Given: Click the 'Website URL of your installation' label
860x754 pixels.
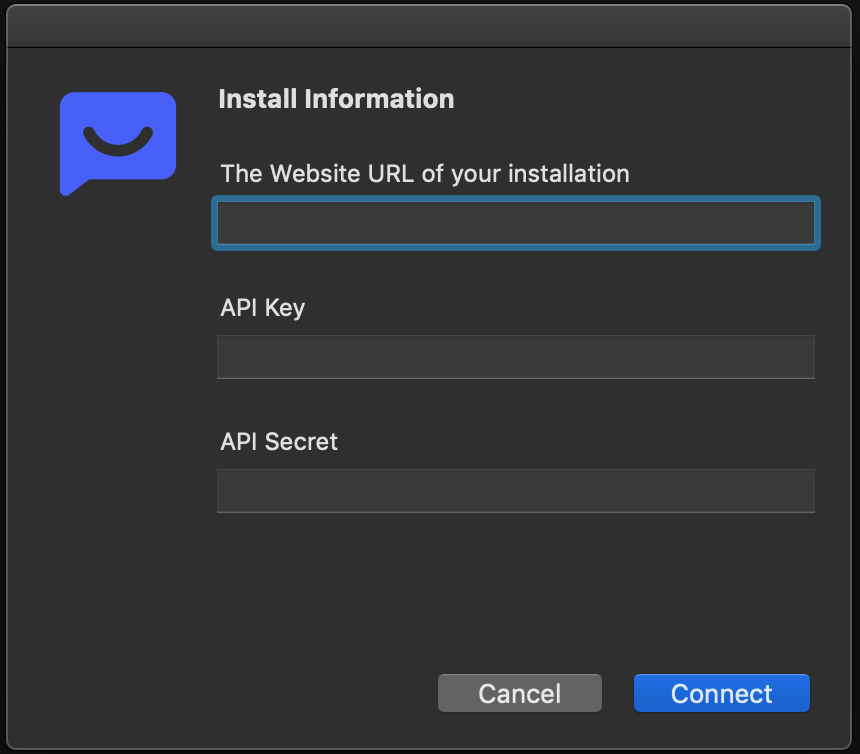Looking at the screenshot, I should point(425,174).
